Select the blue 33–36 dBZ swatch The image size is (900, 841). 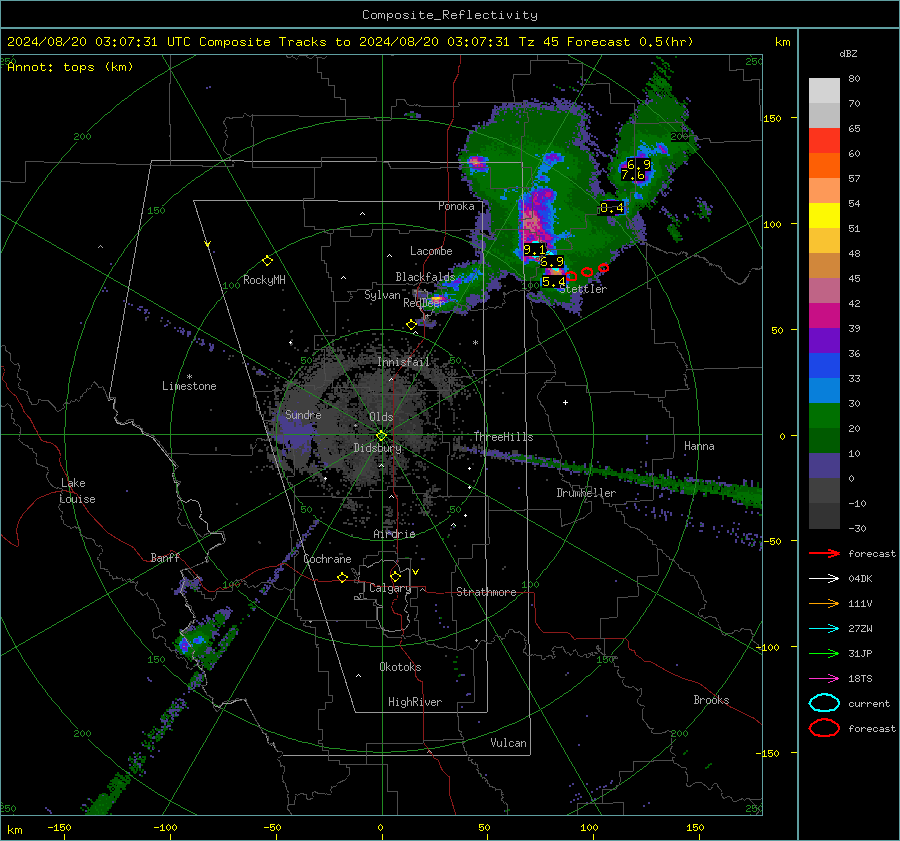[824, 366]
